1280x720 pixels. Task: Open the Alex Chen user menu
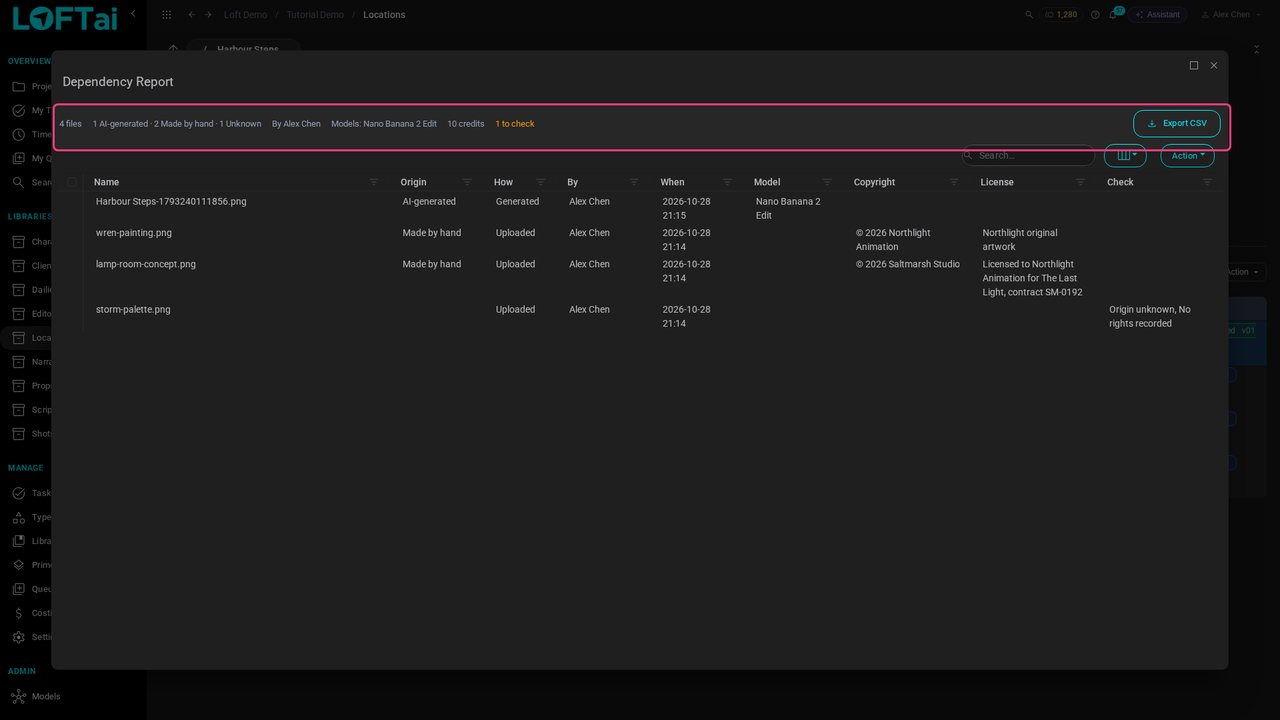click(1231, 15)
